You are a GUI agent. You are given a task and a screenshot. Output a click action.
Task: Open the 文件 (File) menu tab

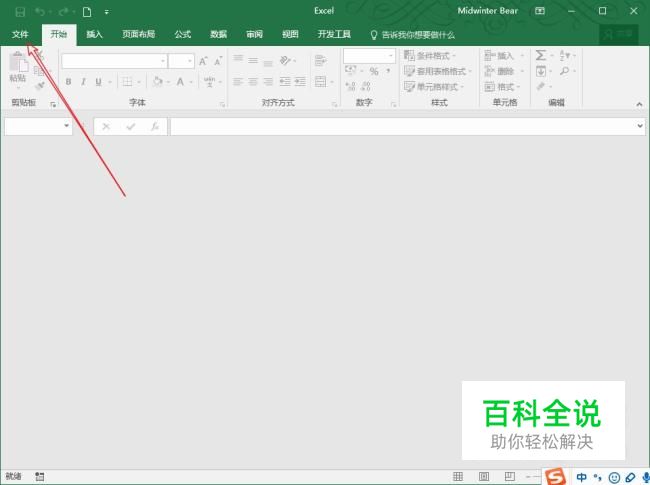(20, 34)
